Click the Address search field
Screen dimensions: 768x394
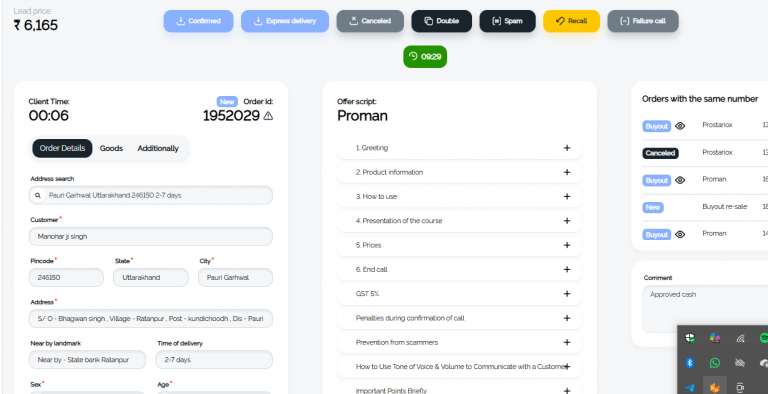coord(151,195)
